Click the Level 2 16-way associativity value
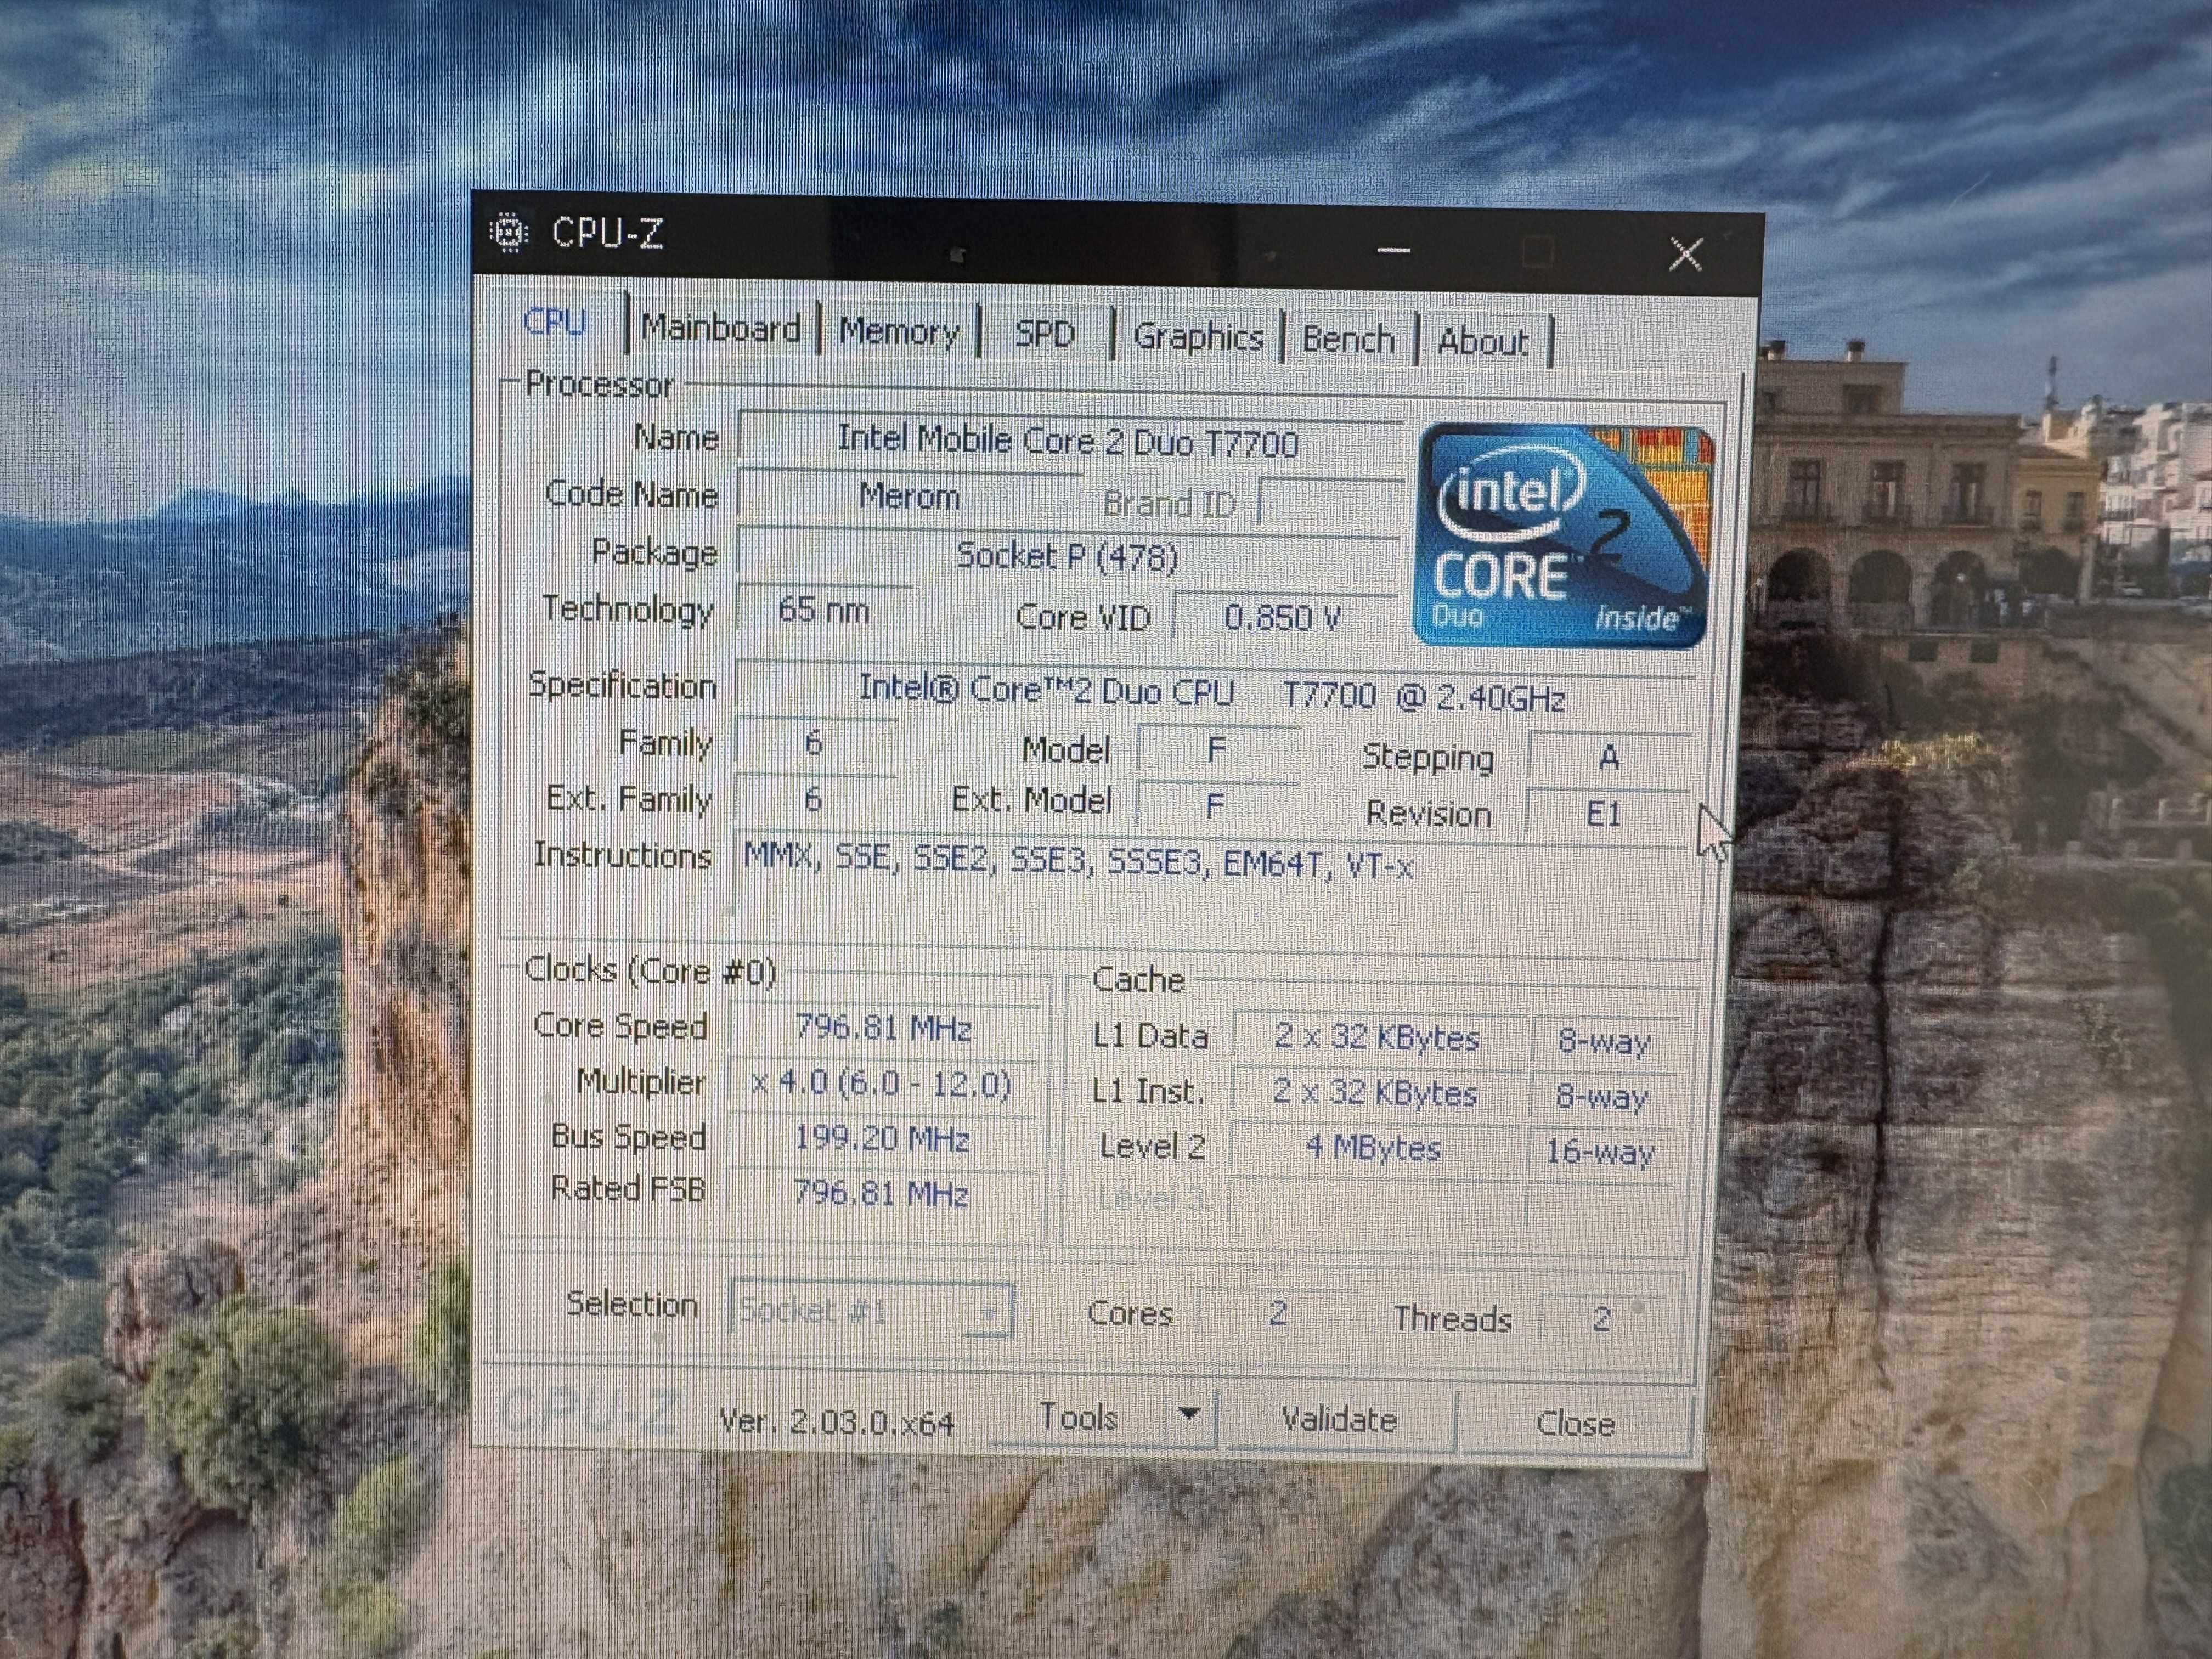Image resolution: width=2212 pixels, height=1659 pixels. [x=1600, y=1152]
